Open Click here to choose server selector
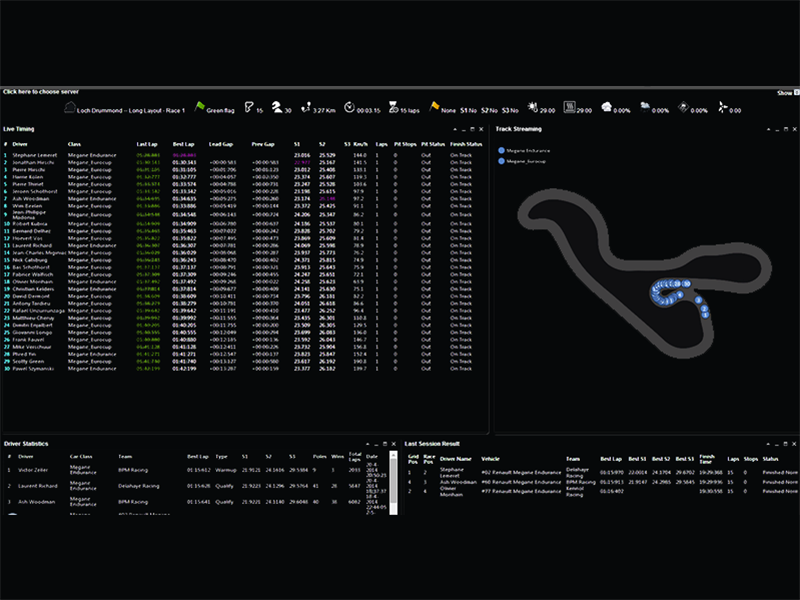 (x=40, y=92)
